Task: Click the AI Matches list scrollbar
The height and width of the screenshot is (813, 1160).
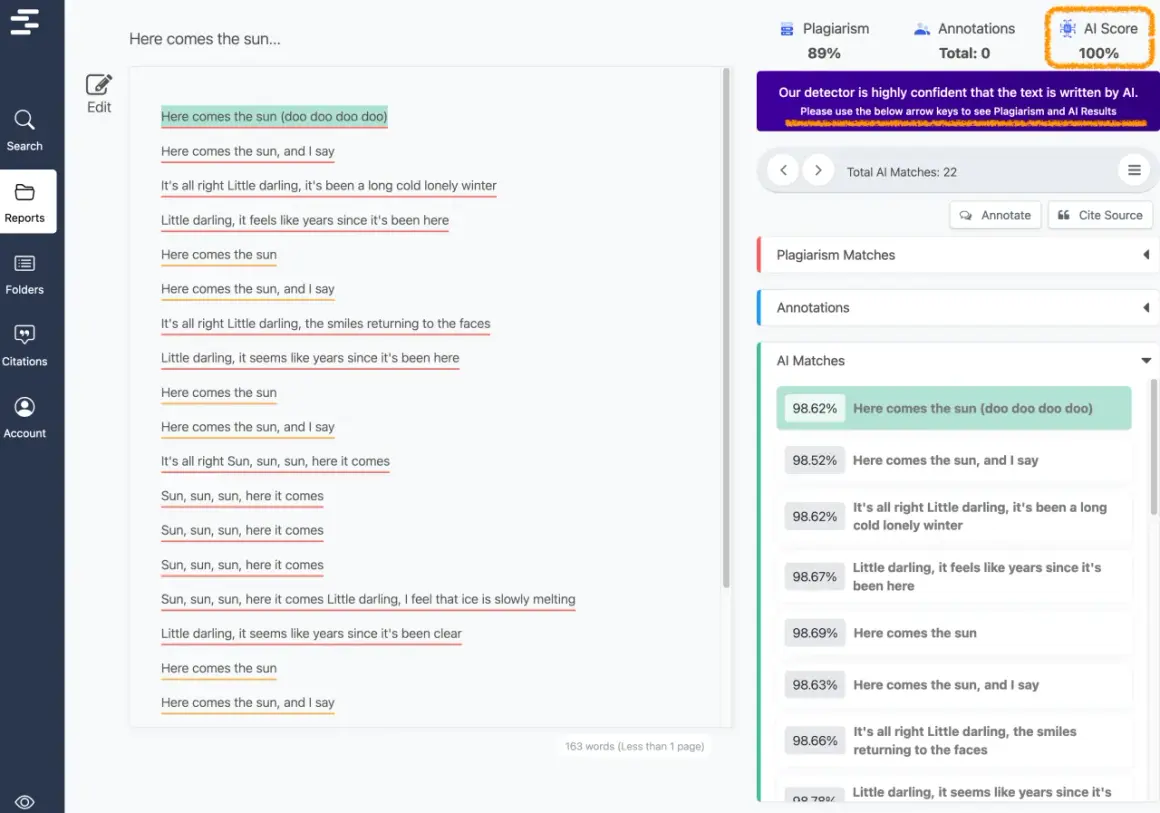Action: pyautogui.click(x=1153, y=446)
